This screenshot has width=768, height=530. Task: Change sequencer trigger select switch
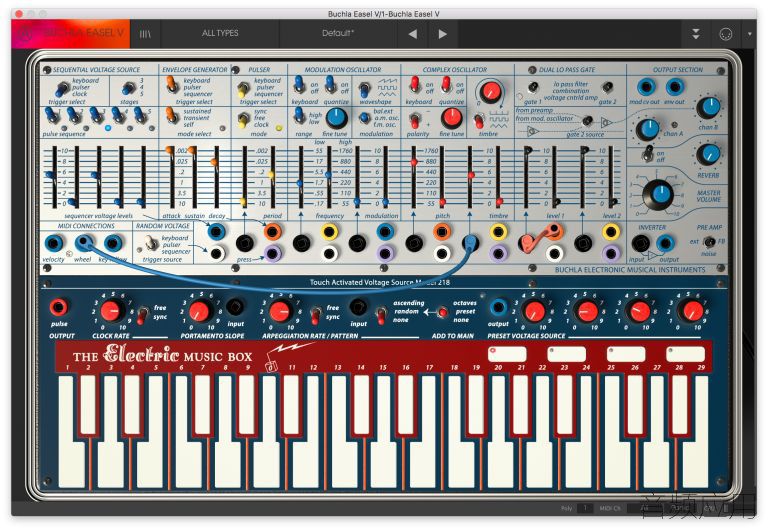pos(62,89)
